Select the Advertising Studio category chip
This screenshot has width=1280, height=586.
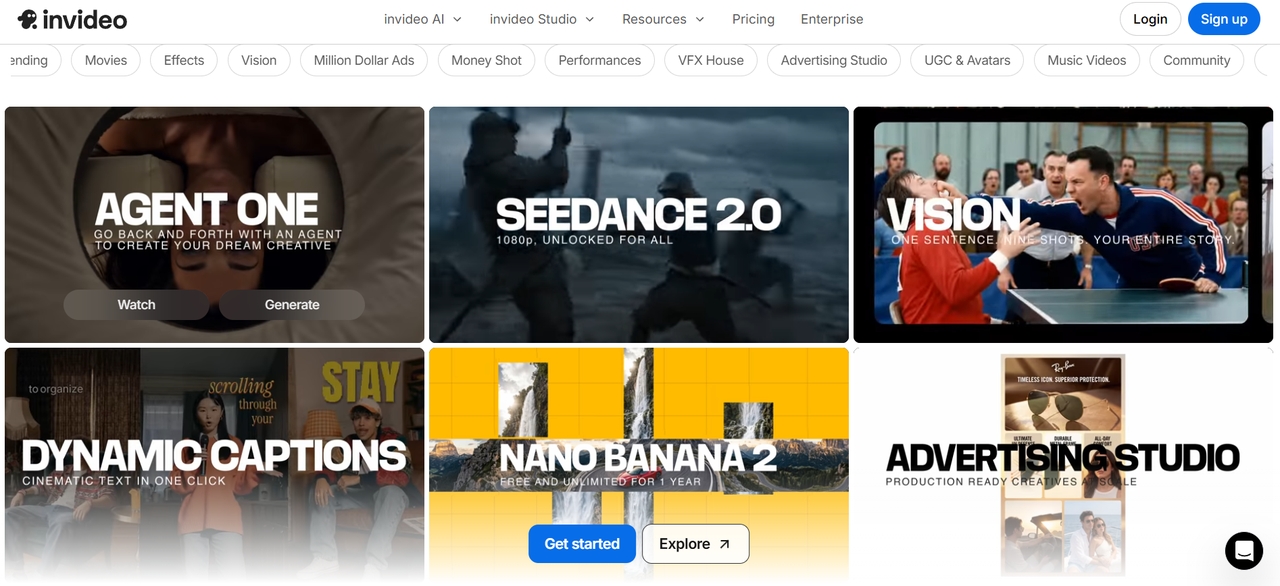coord(834,60)
